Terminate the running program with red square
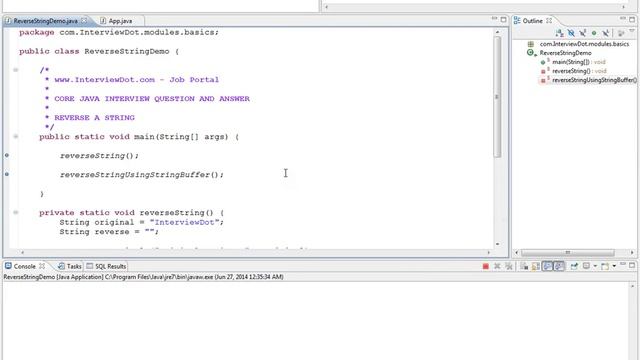The image size is (640, 360). (486, 266)
